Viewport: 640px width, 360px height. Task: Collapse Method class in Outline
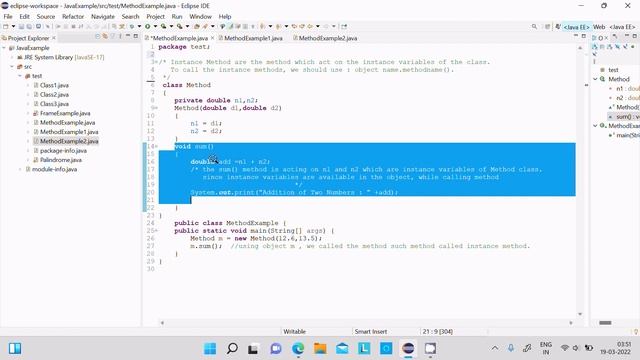click(x=596, y=79)
